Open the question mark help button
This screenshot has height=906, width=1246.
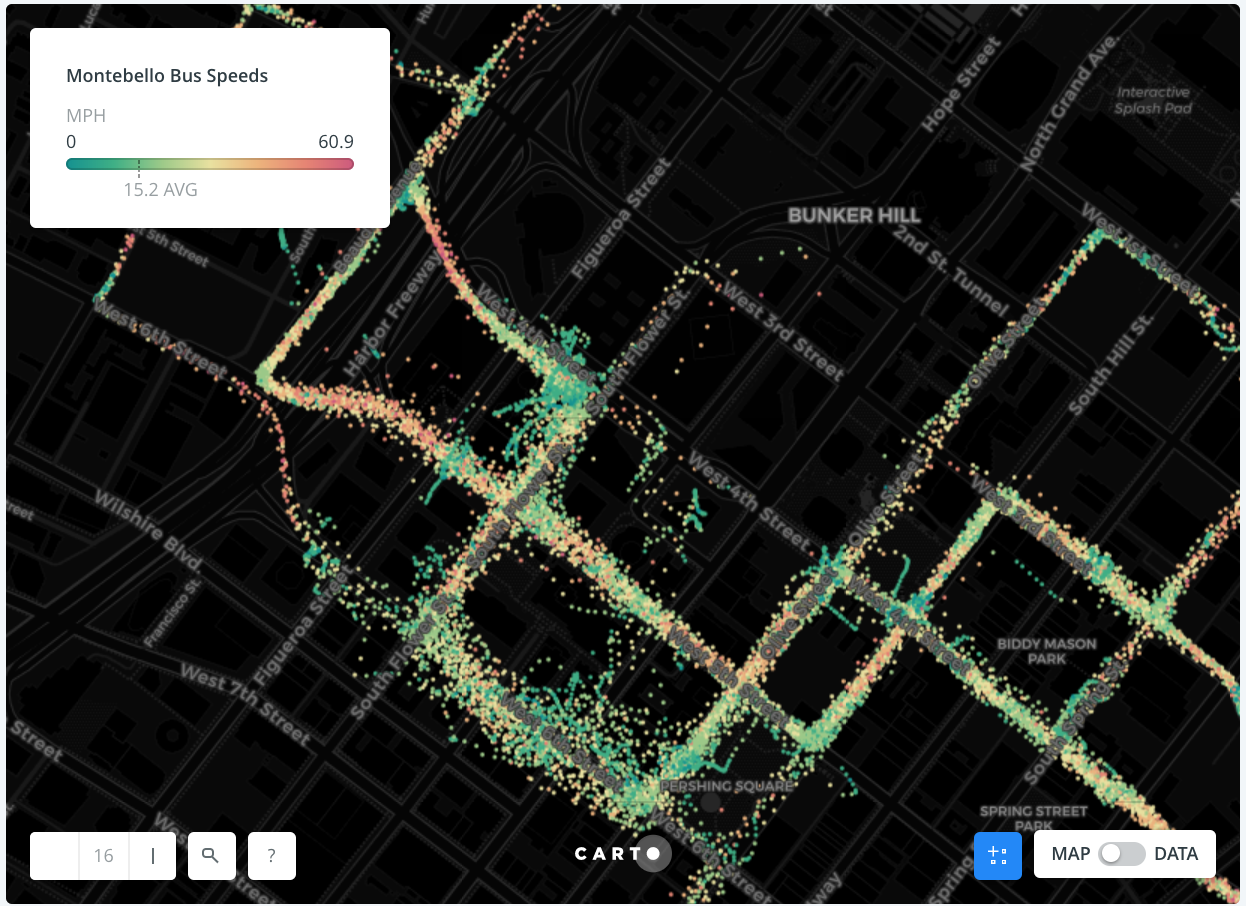coord(272,856)
